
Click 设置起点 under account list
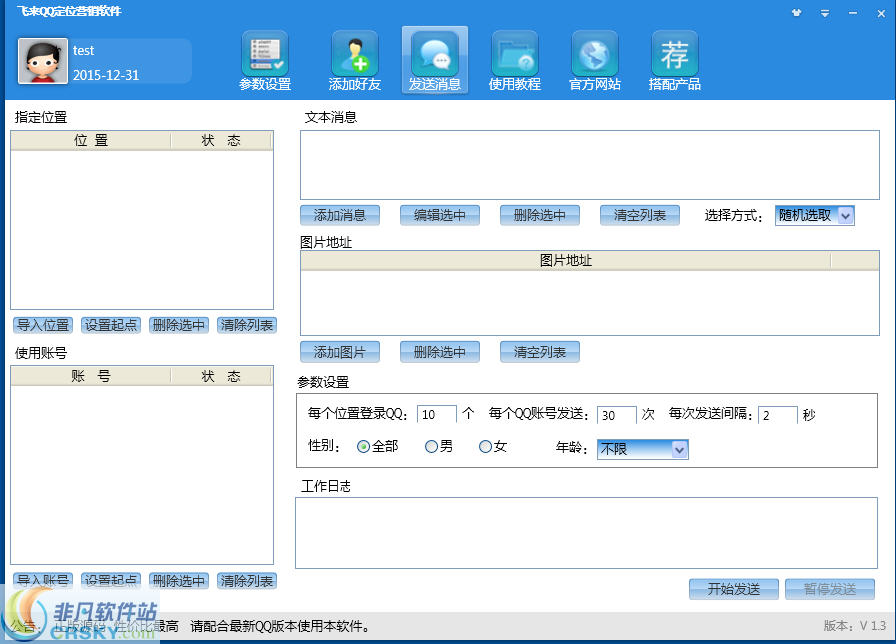point(111,581)
